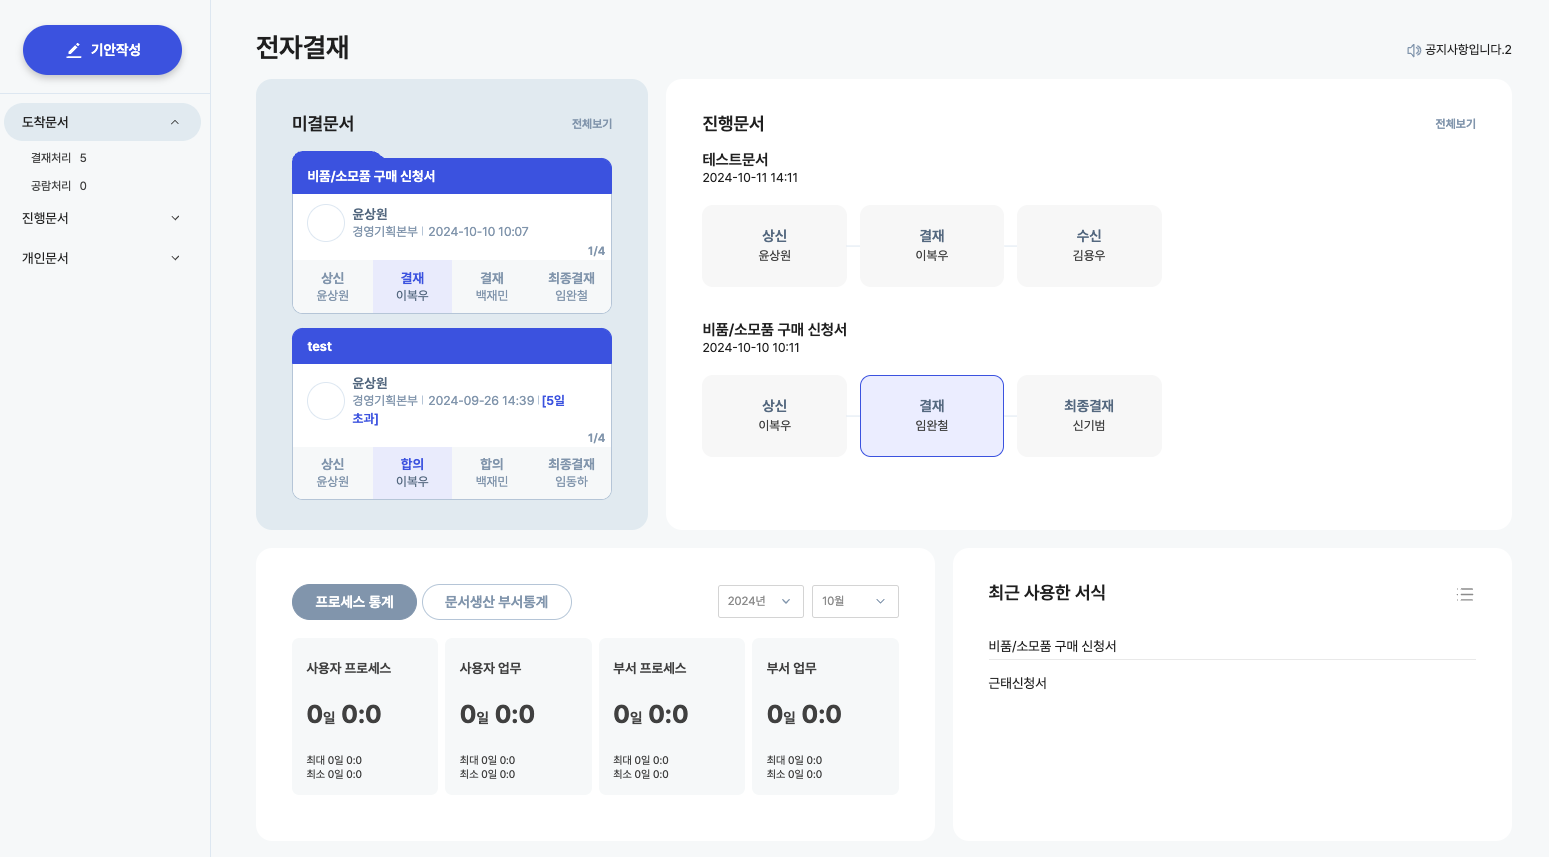Click the speaker icon beside the notice text
The height and width of the screenshot is (857, 1549).
click(x=1413, y=50)
